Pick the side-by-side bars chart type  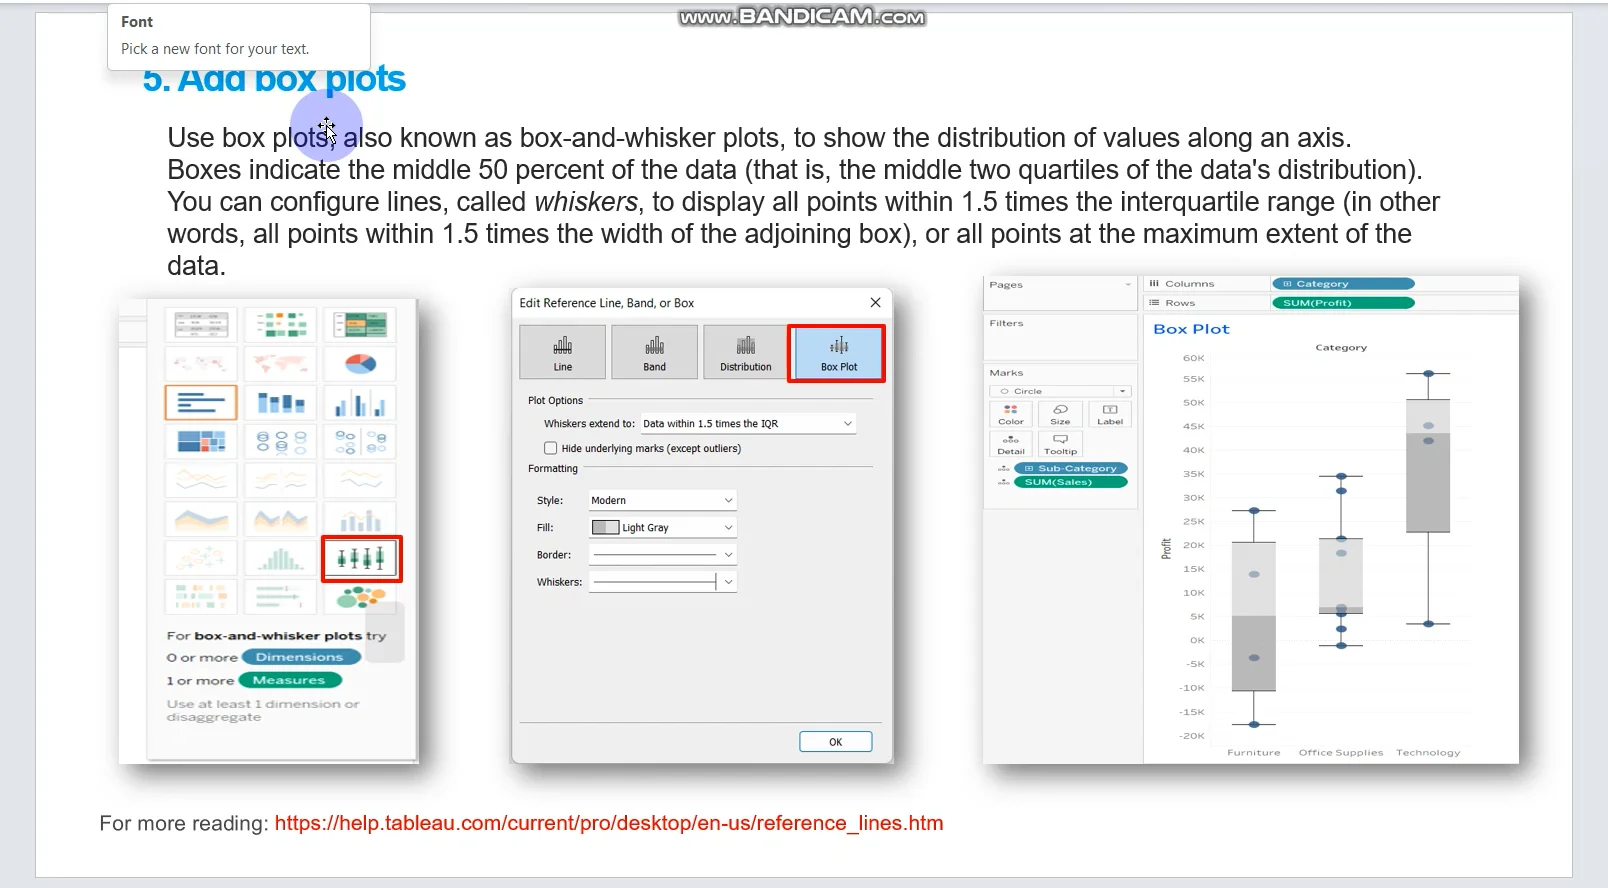pos(360,402)
